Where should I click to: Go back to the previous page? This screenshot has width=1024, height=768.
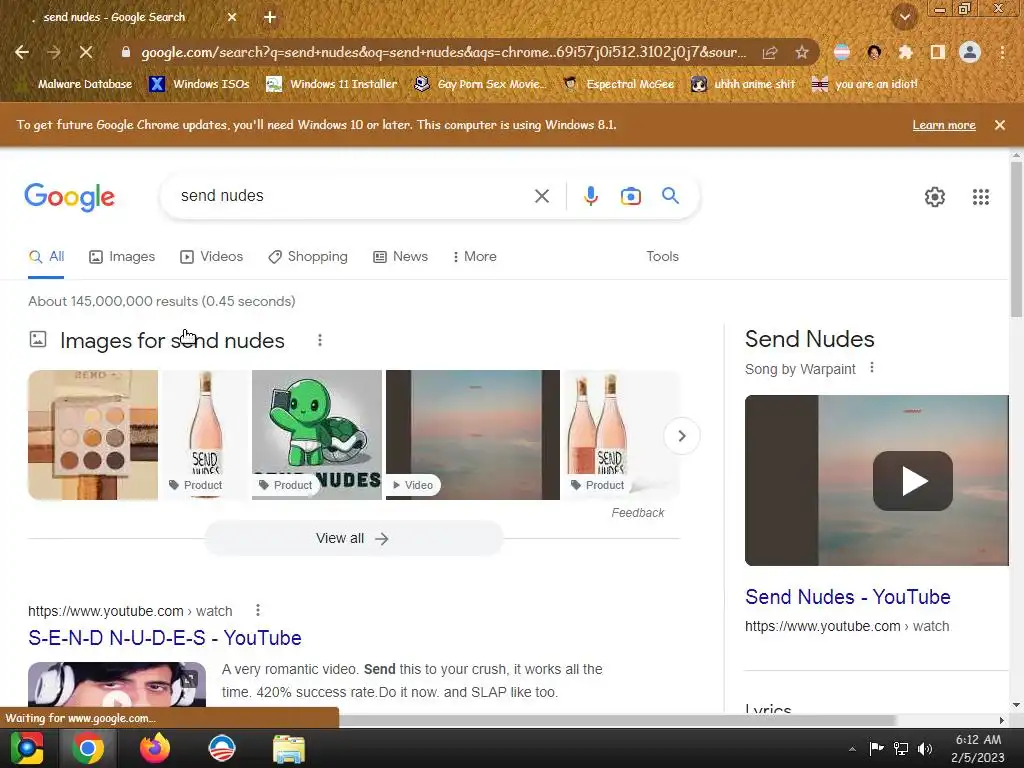click(22, 52)
